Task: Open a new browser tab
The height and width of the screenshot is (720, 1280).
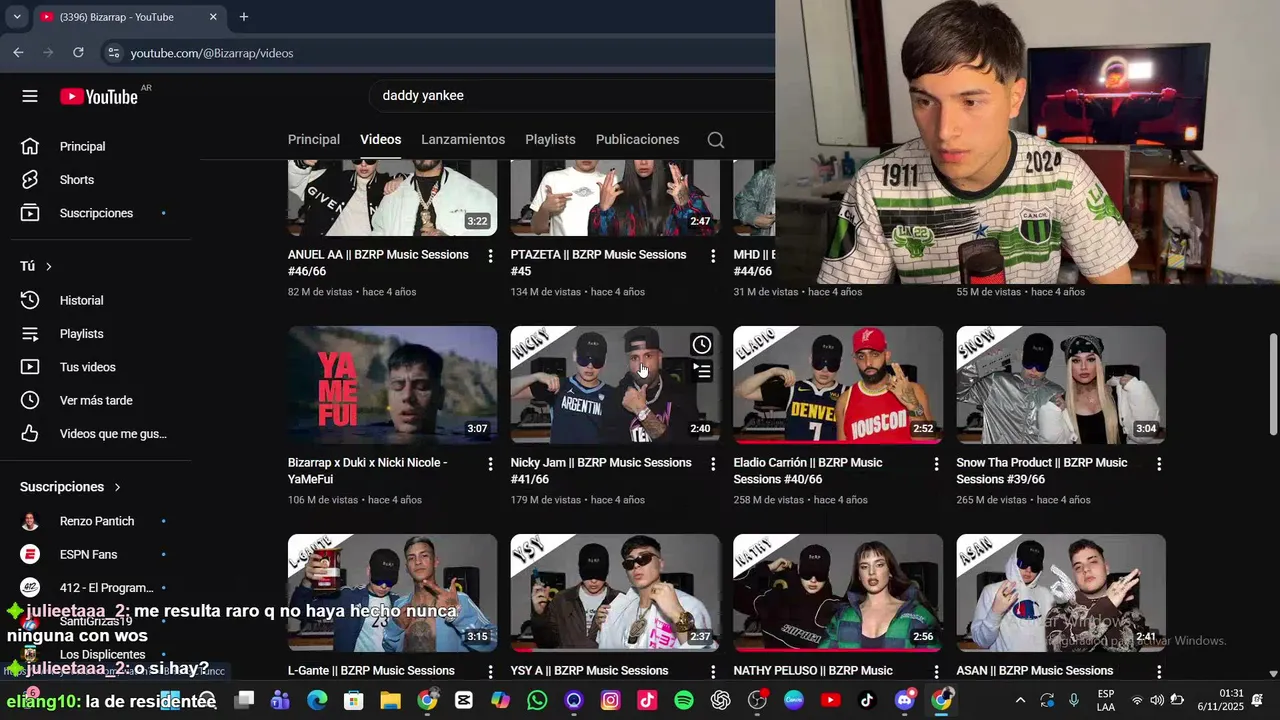Action: tap(243, 17)
